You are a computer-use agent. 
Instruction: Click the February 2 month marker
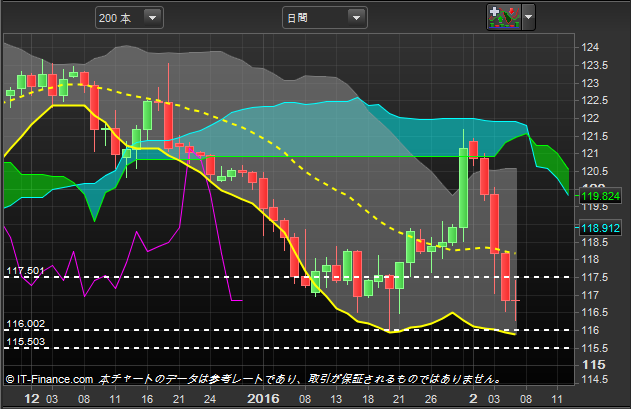point(473,399)
